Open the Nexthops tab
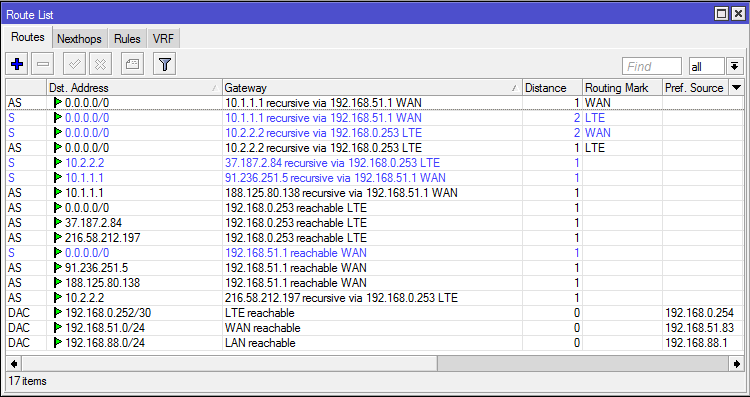The height and width of the screenshot is (397, 750). 79,39
